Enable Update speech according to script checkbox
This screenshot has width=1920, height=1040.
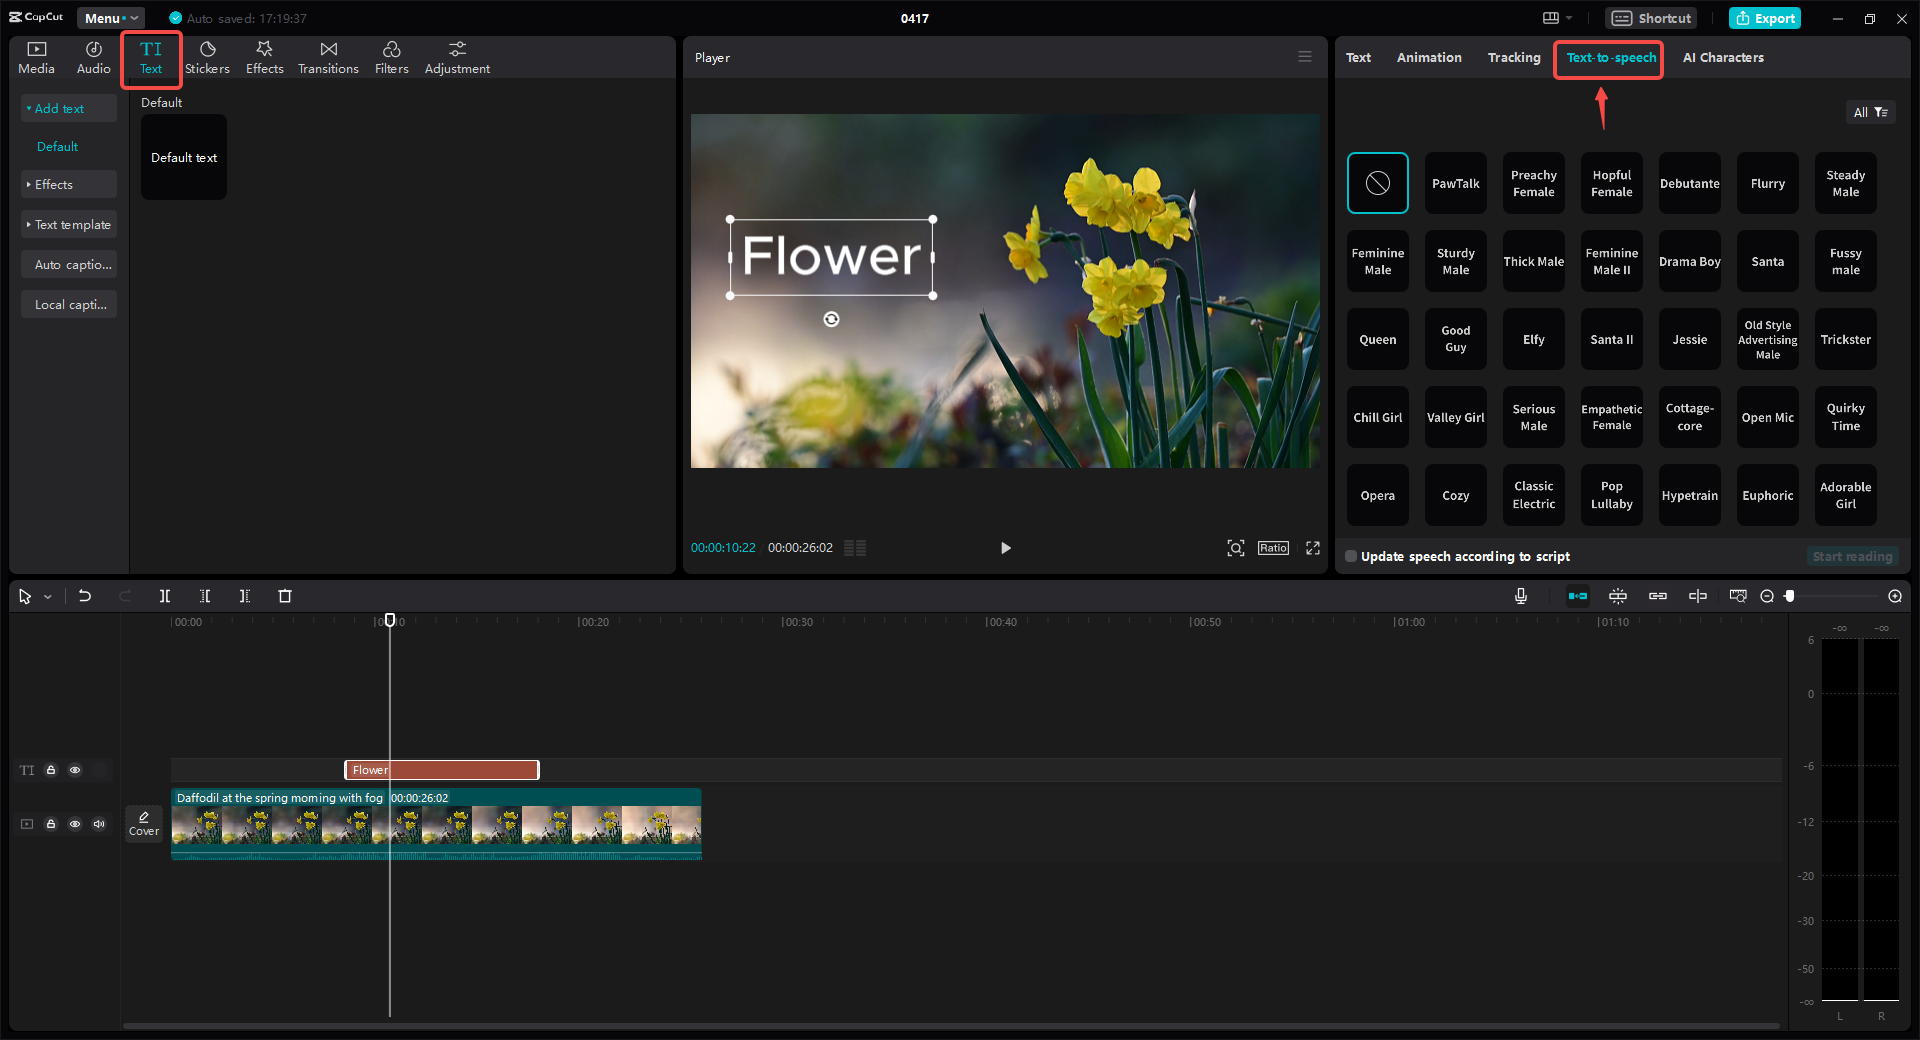[x=1351, y=557]
